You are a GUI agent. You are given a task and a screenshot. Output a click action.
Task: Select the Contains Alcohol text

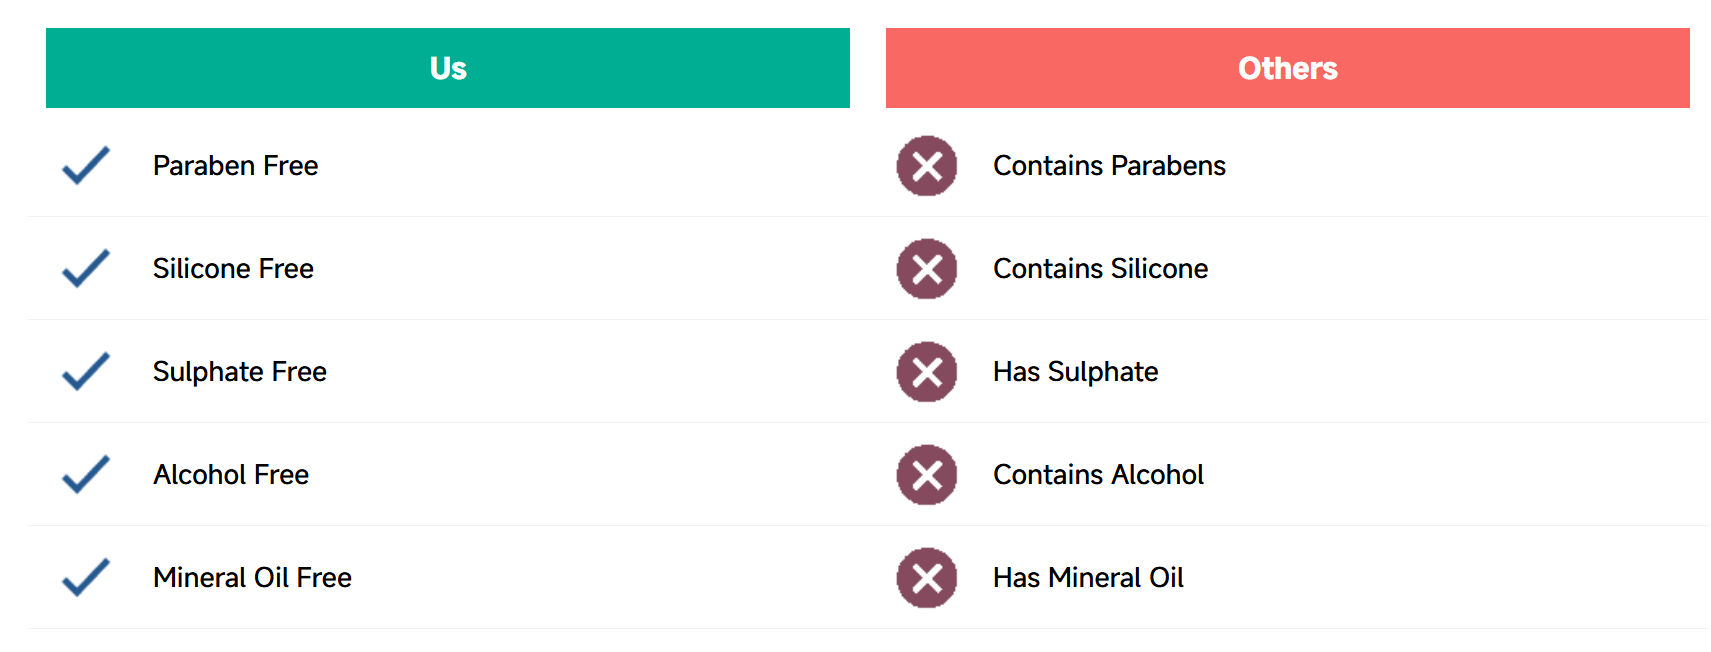tap(1098, 475)
